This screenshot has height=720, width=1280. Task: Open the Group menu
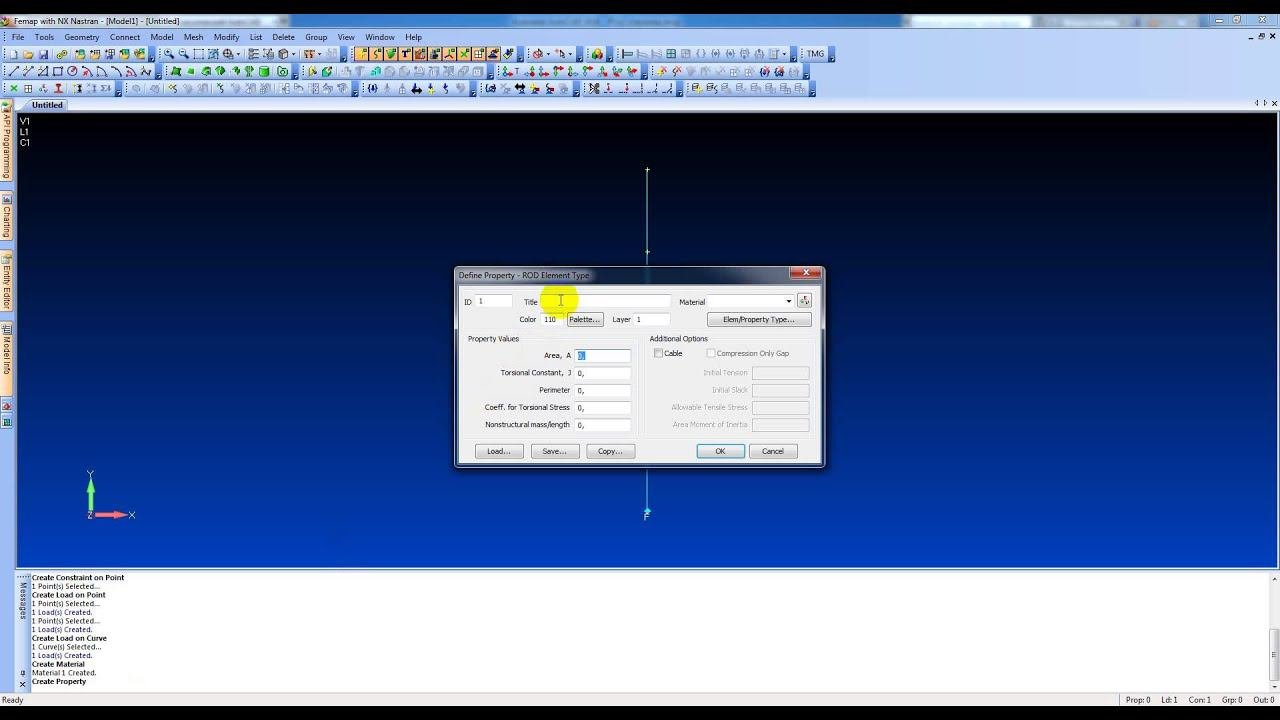pyautogui.click(x=316, y=37)
